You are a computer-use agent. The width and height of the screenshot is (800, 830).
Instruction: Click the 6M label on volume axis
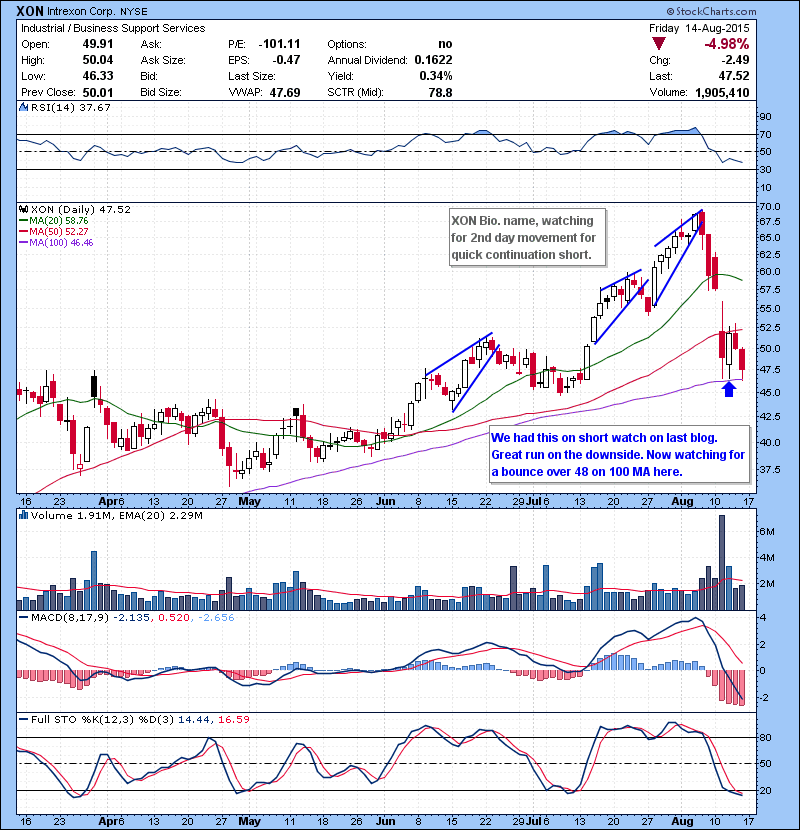click(767, 531)
